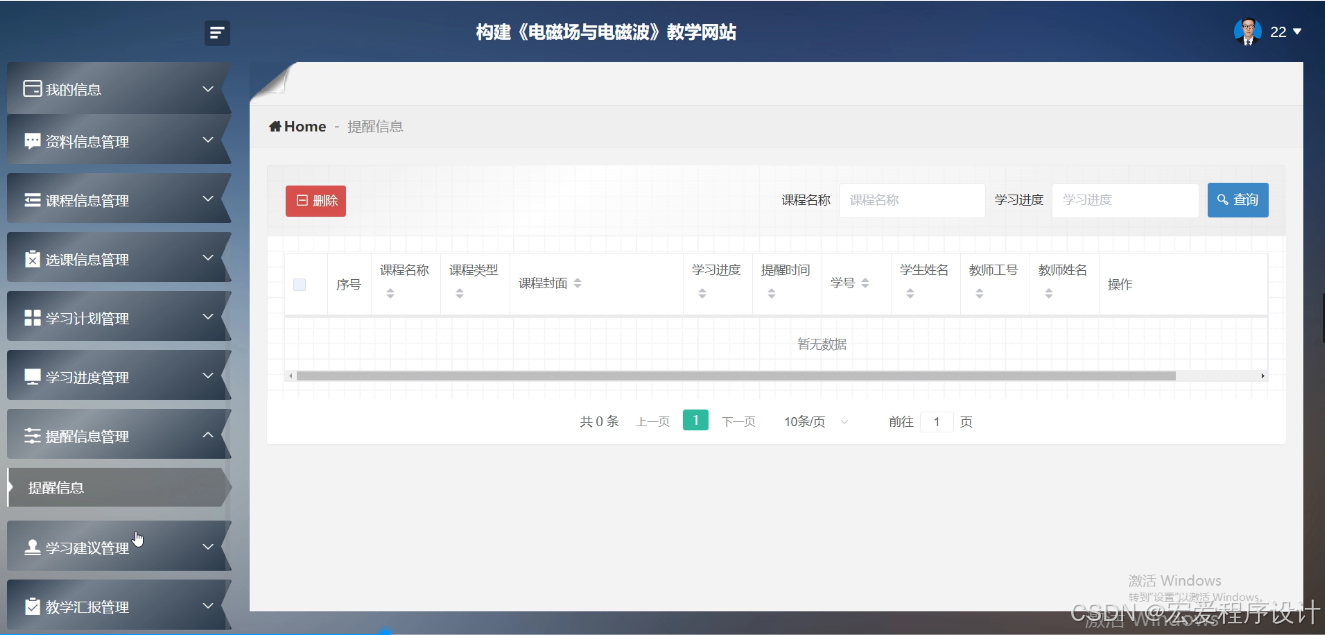
Task: Click the 操作 column header
Action: [1120, 284]
